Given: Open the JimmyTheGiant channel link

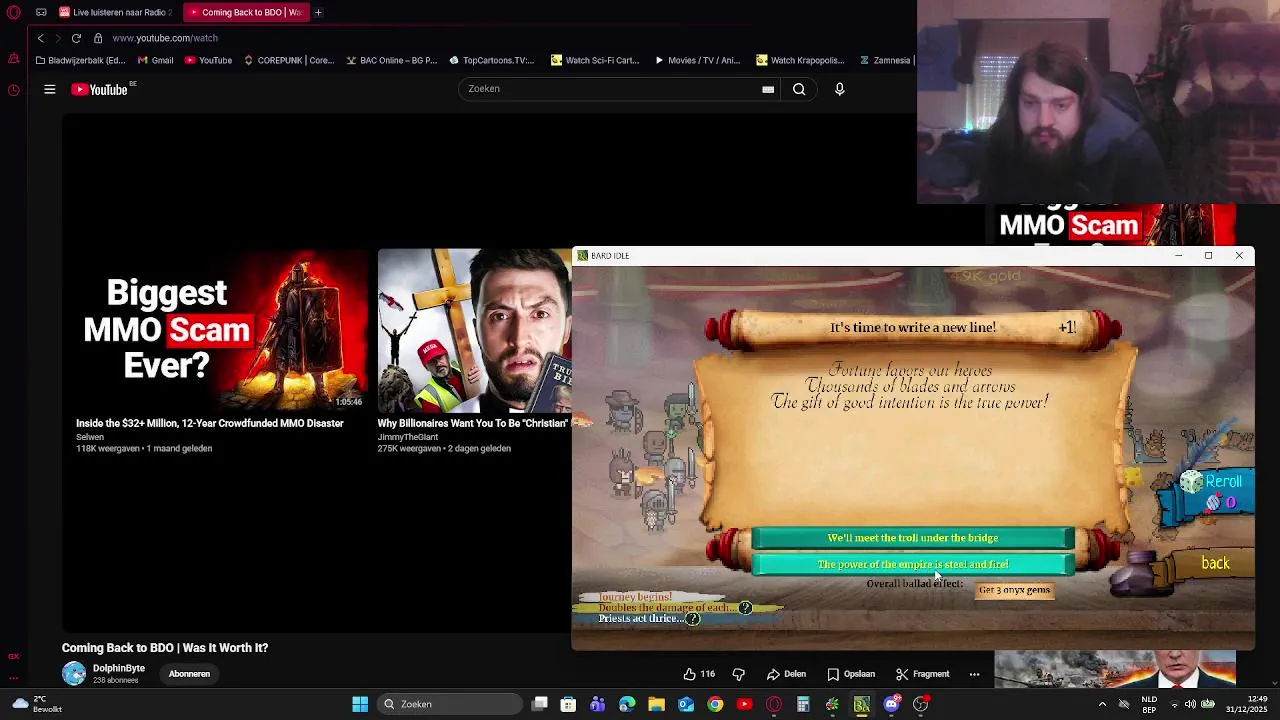Looking at the screenshot, I should [x=408, y=437].
